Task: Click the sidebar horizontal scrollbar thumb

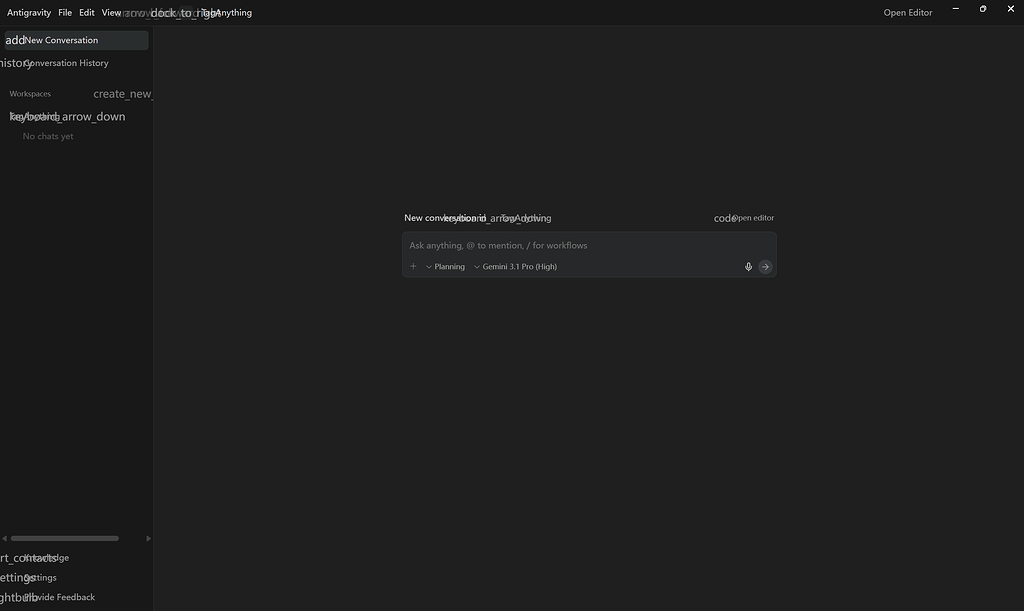Action: 65,539
